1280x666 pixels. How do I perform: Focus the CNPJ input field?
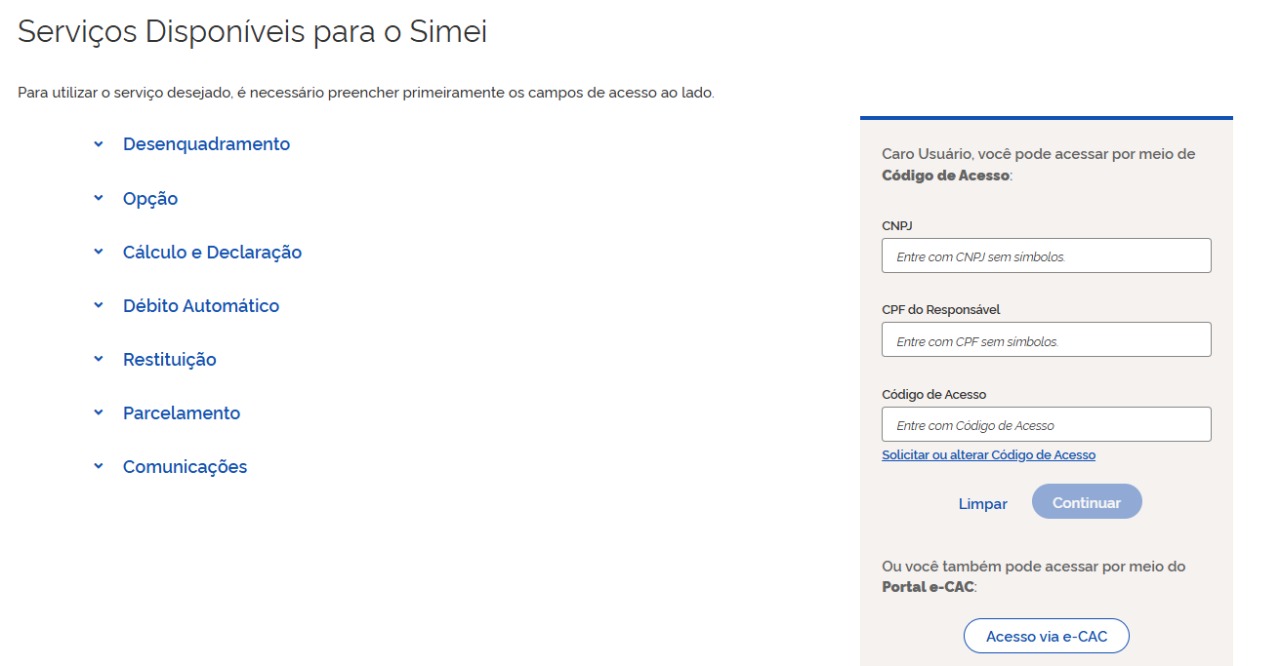1046,256
